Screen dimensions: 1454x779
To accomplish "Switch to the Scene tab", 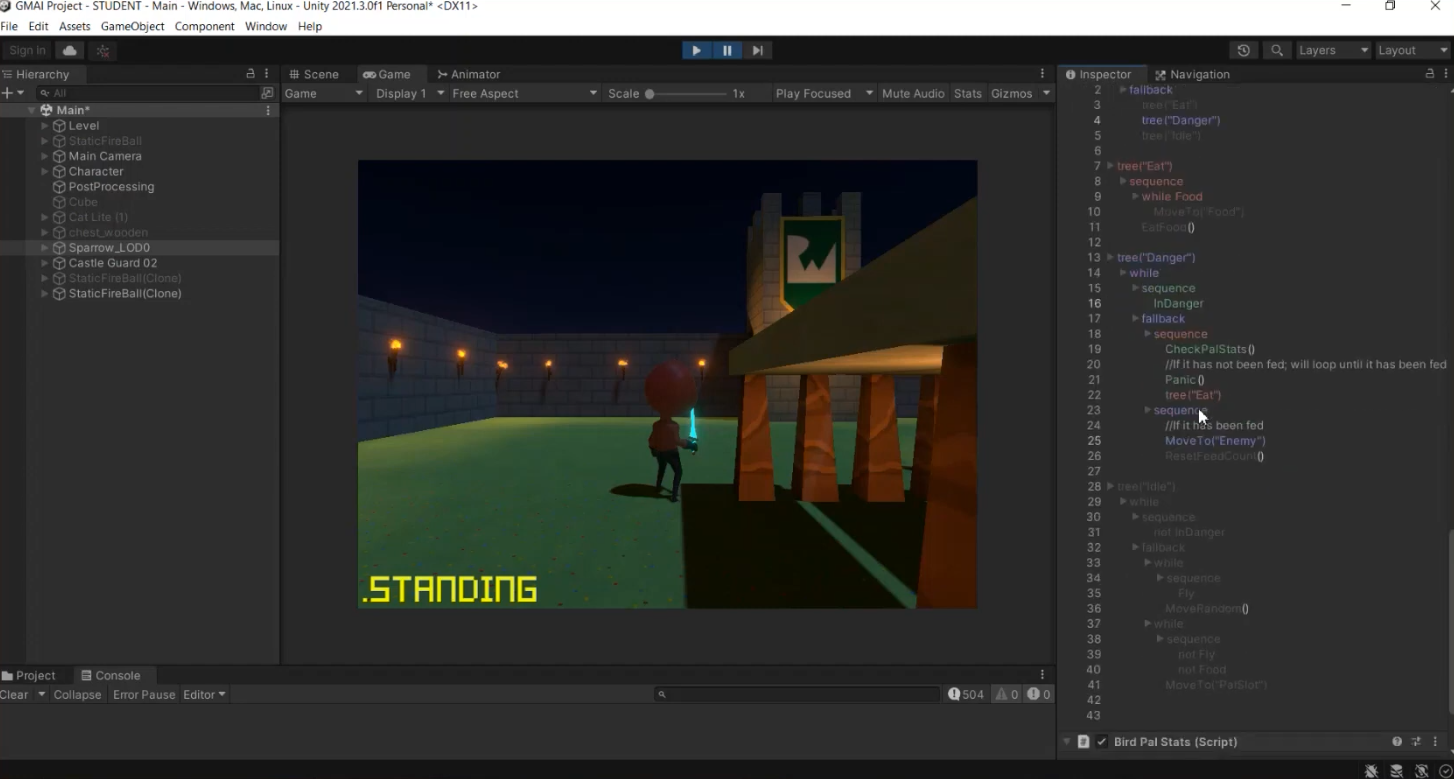I will pos(313,74).
